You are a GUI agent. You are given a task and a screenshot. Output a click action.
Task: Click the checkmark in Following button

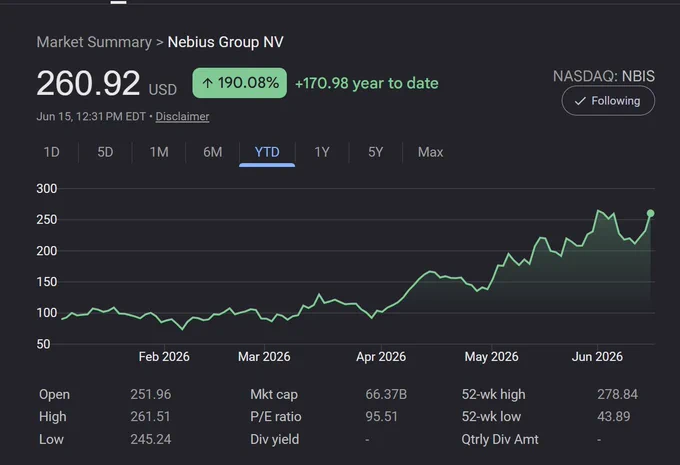[x=580, y=101]
